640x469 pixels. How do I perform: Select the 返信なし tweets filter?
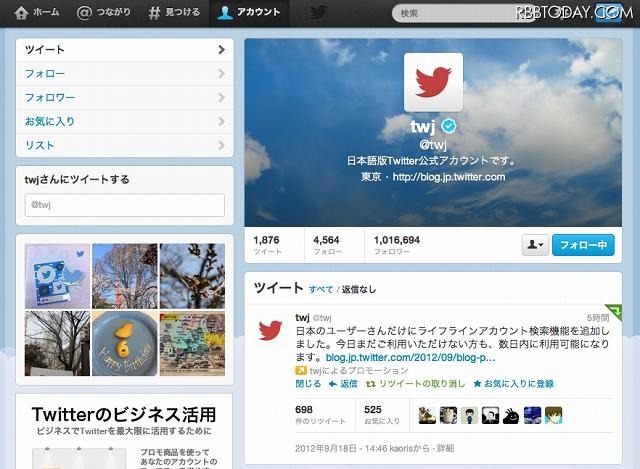click(x=359, y=289)
